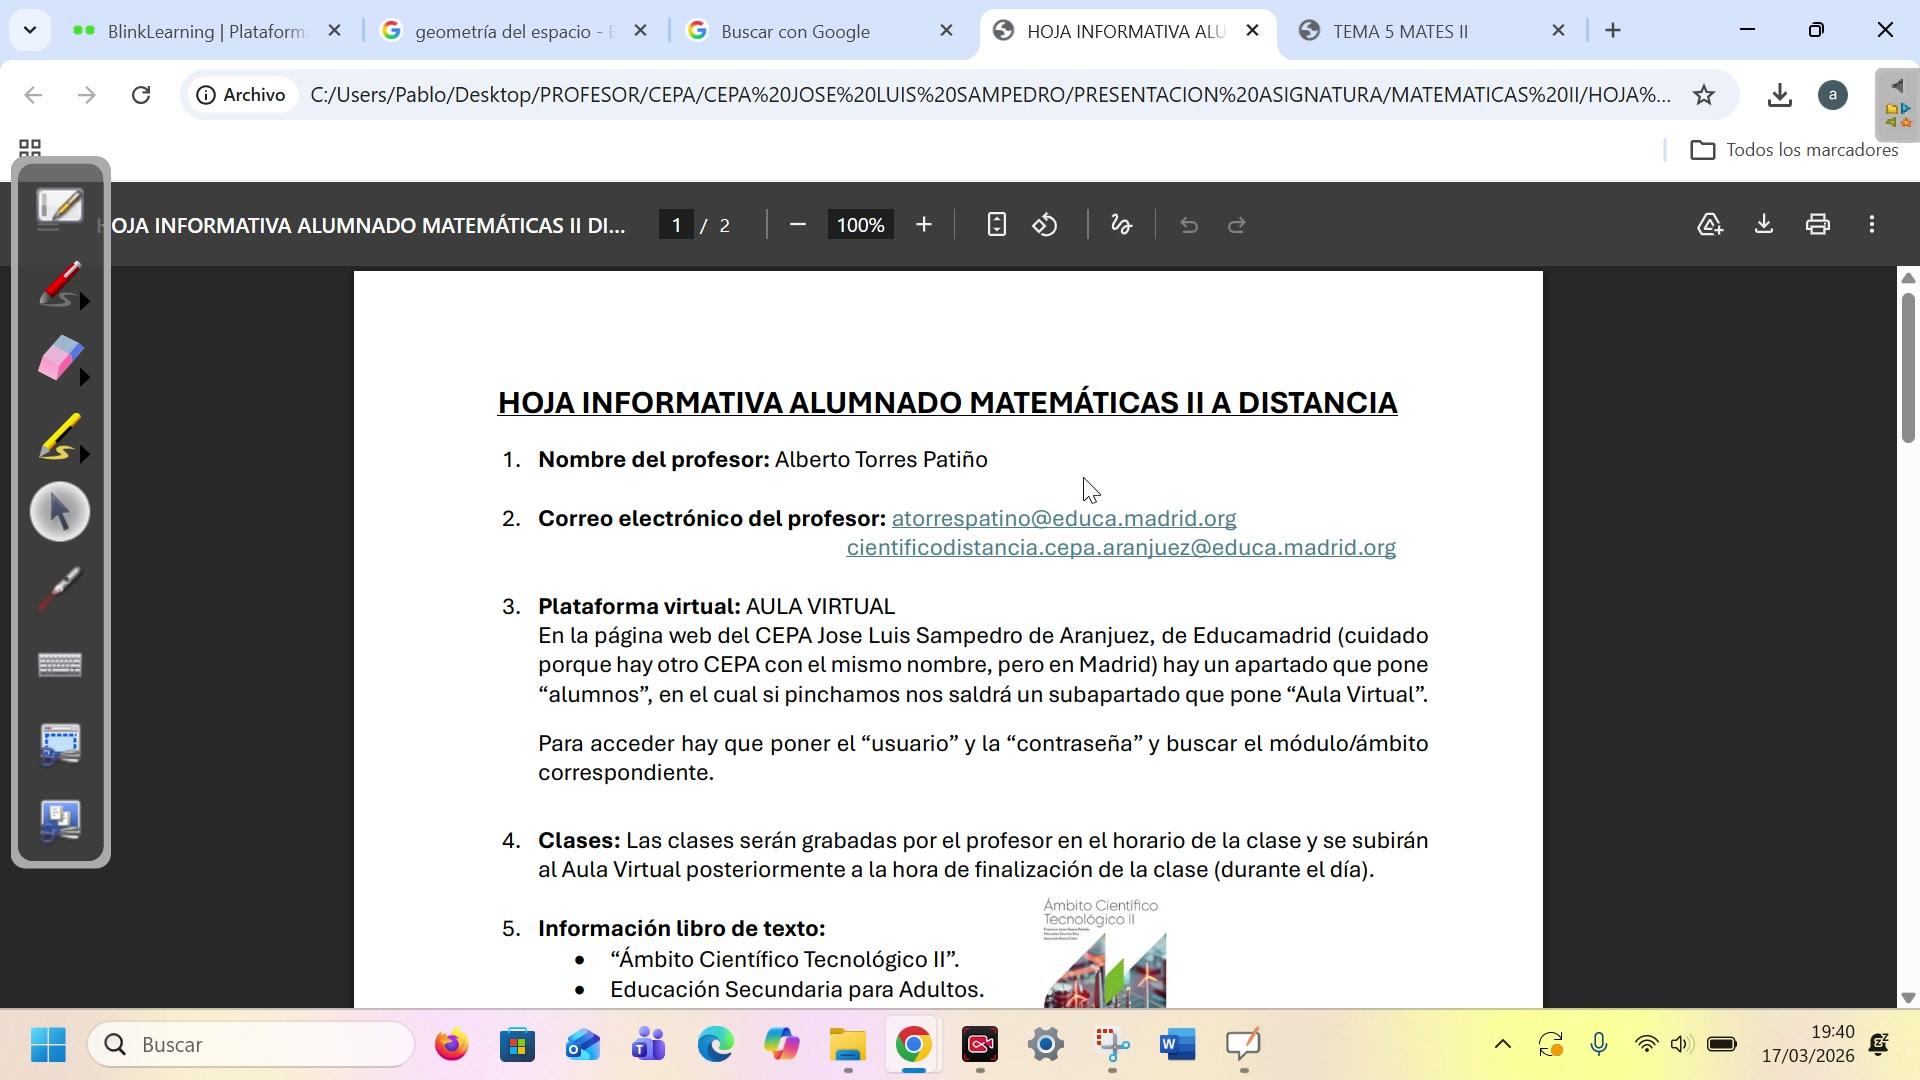Image resolution: width=1920 pixels, height=1080 pixels.
Task: Open the tab search chevron dropdown
Action: (x=30, y=30)
